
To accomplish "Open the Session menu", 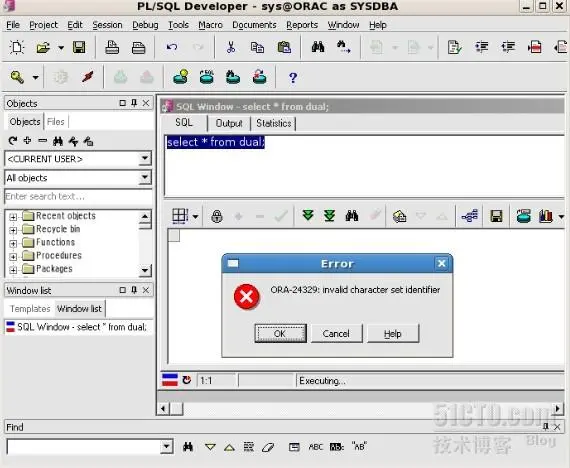I will (x=107, y=25).
